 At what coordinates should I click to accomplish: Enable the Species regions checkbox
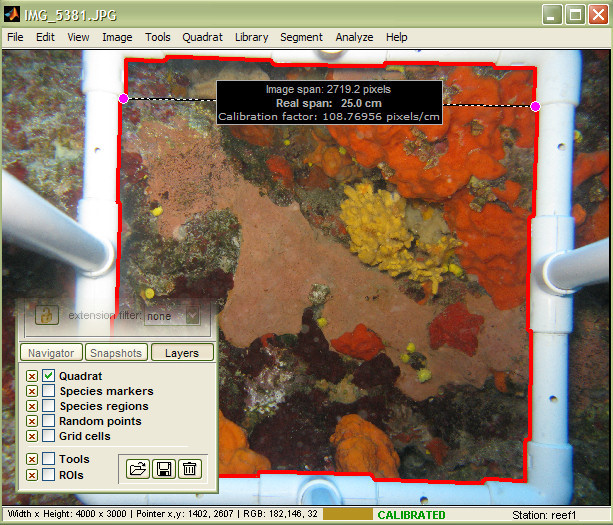point(48,406)
